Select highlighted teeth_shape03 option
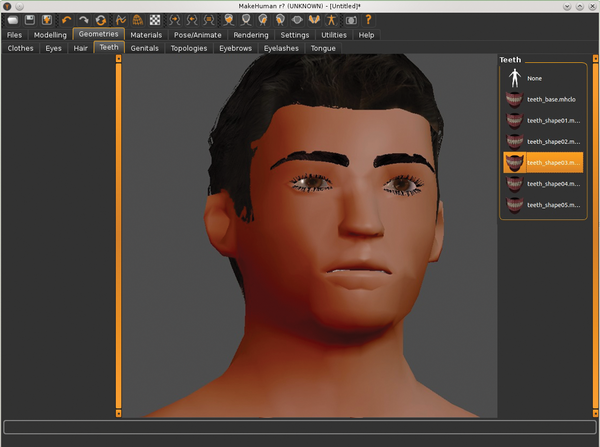 pos(543,163)
